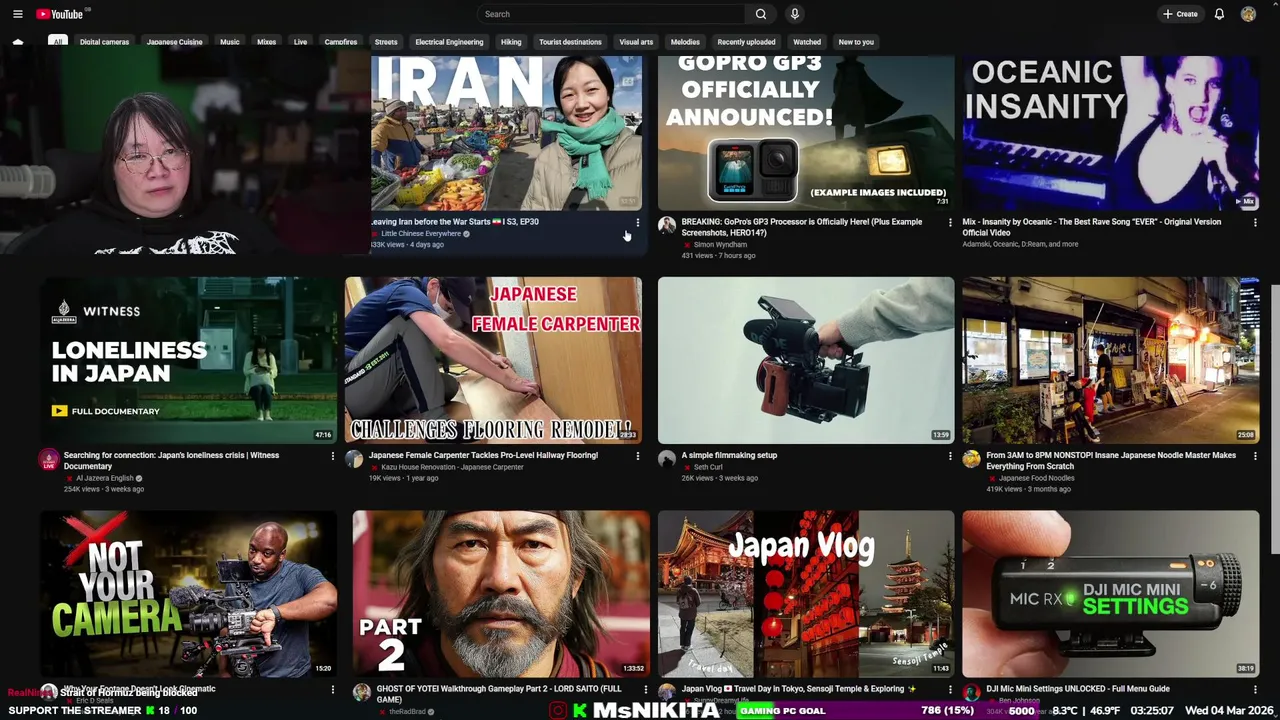1280x720 pixels.
Task: Select the Melodies chip
Action: click(x=685, y=42)
